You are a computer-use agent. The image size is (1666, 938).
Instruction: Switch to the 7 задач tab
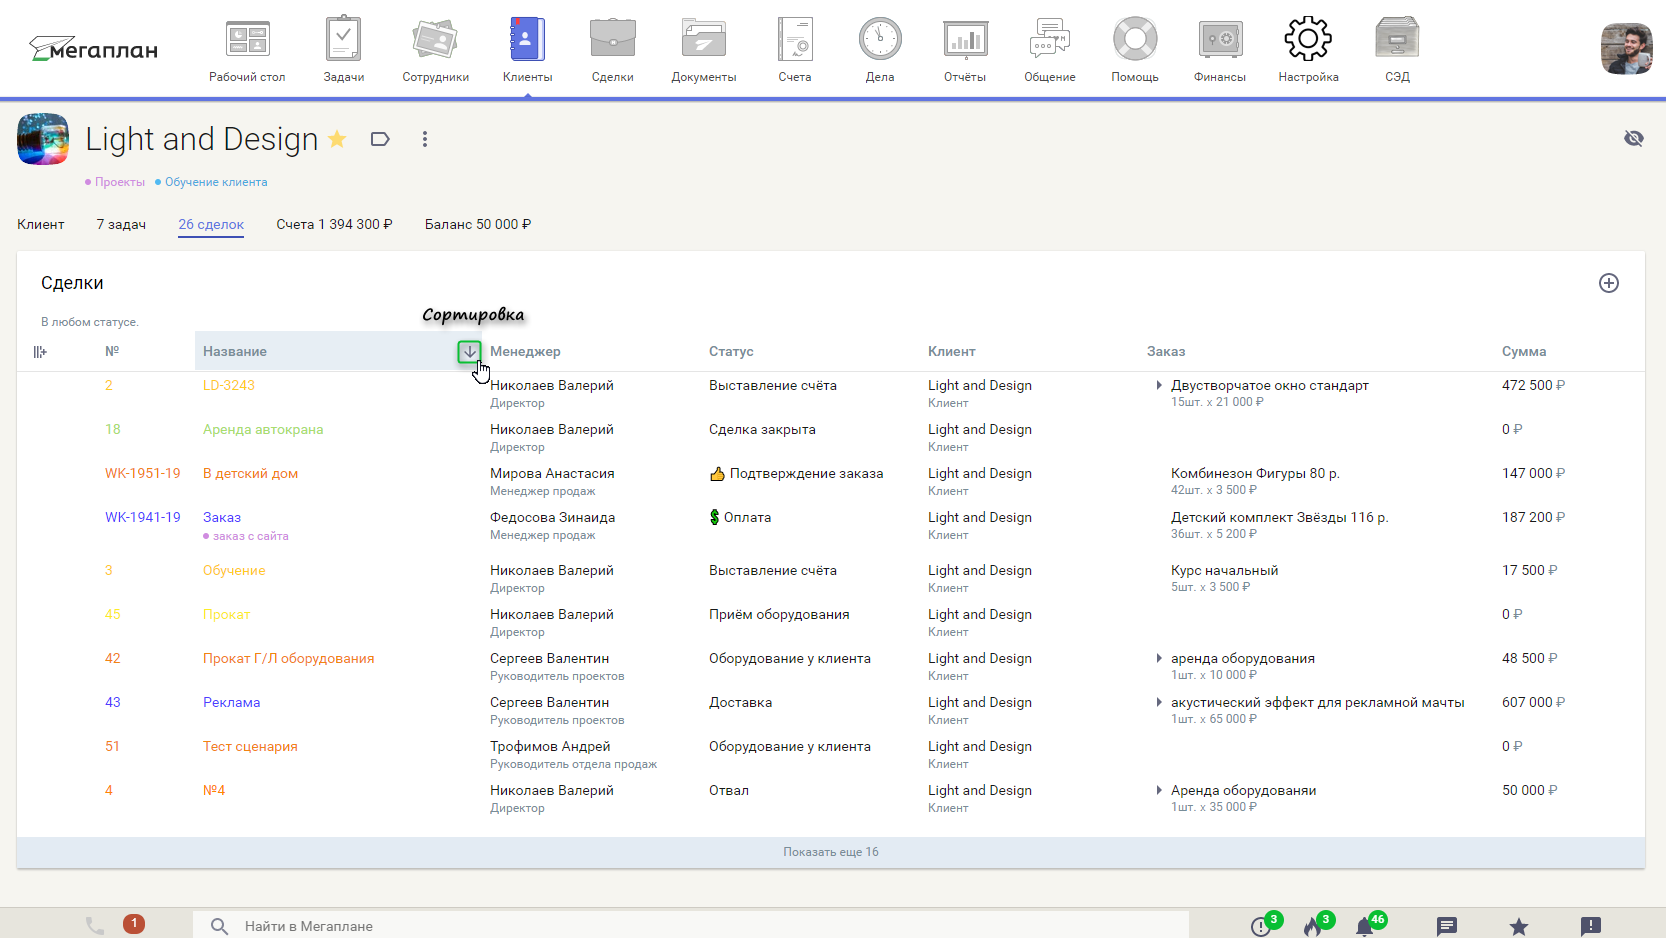pos(121,224)
